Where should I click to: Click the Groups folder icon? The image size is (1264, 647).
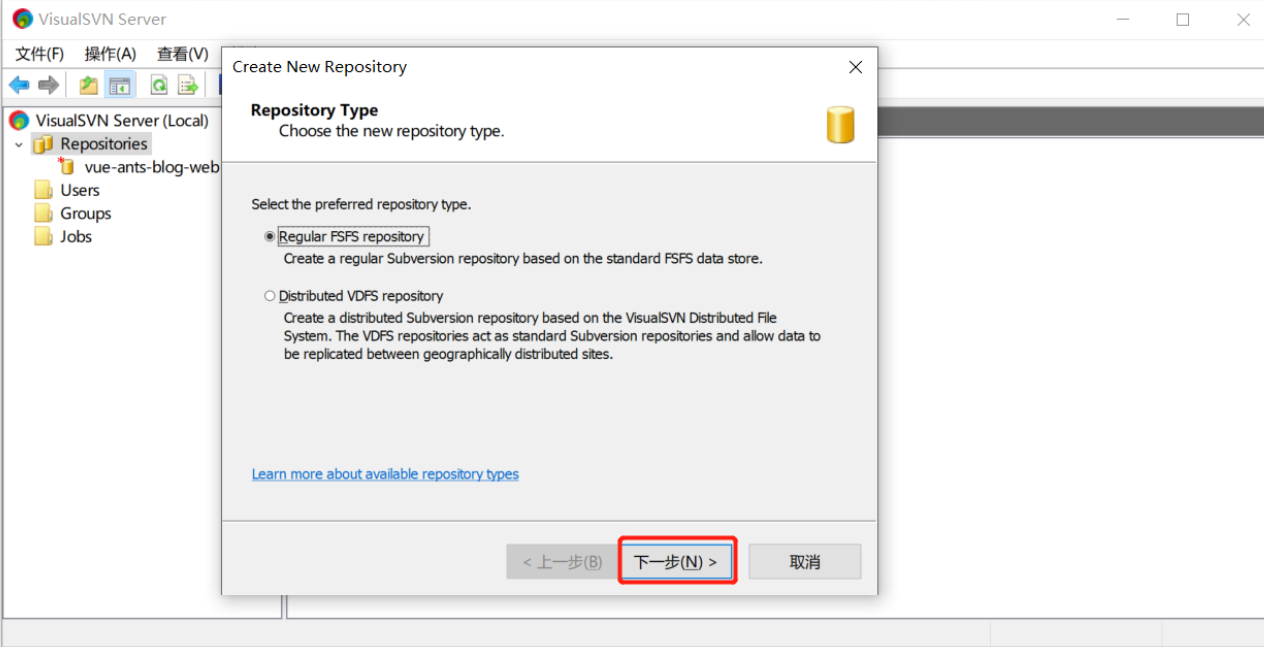point(43,213)
